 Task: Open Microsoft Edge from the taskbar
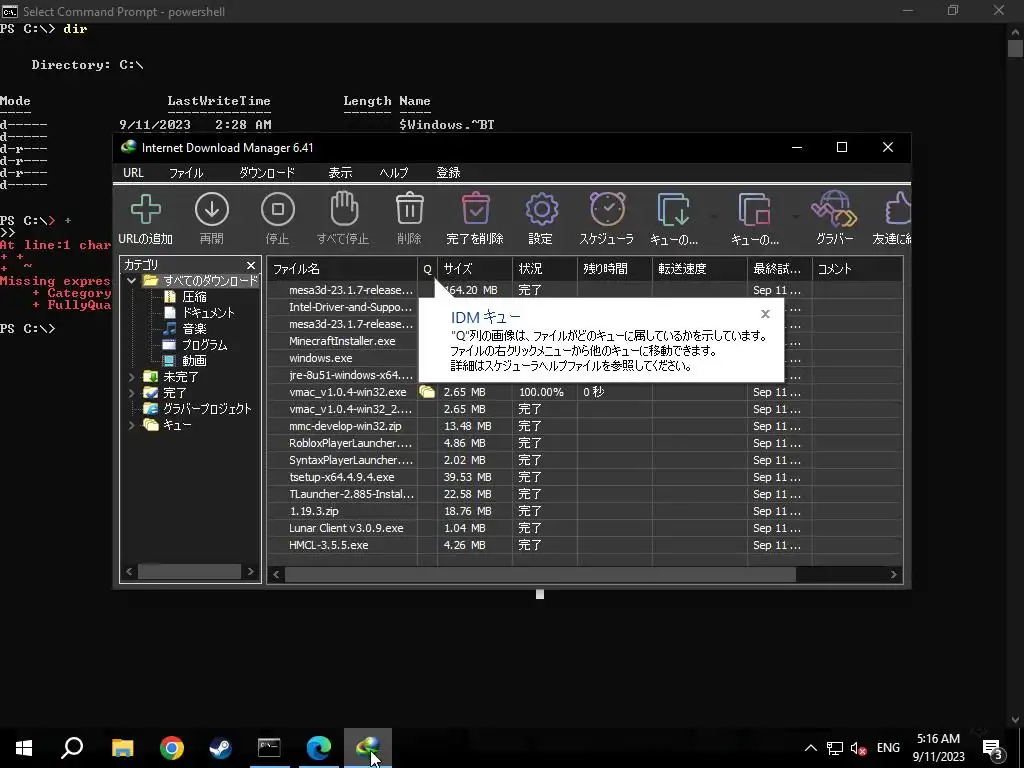point(319,748)
